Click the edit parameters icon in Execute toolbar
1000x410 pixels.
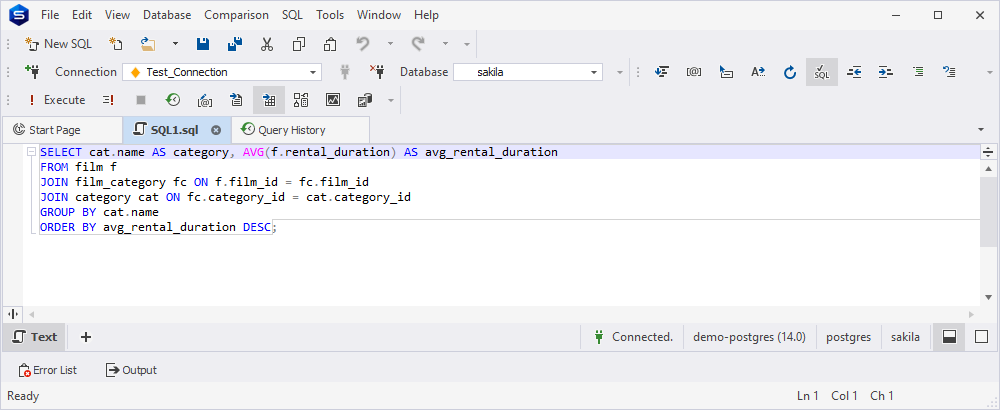click(205, 100)
